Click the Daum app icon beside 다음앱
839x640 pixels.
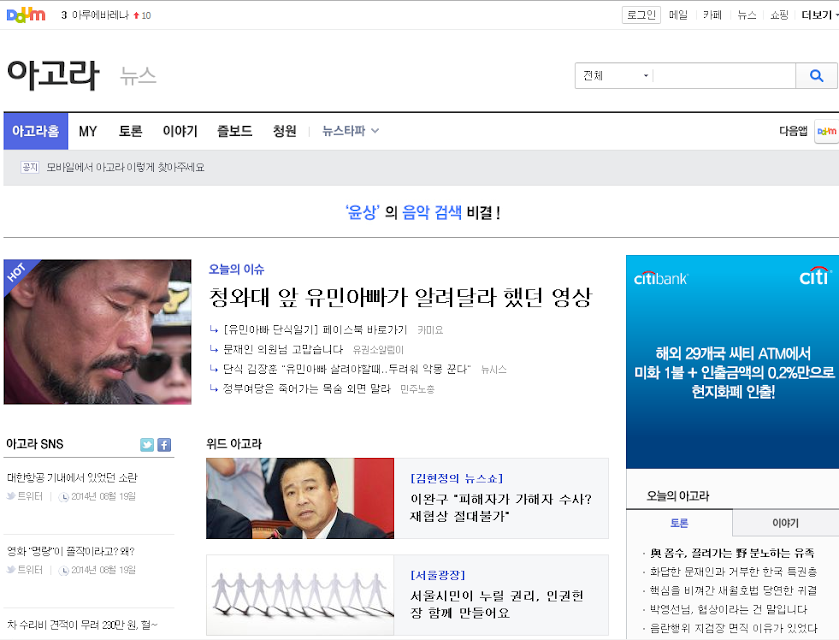(x=826, y=131)
